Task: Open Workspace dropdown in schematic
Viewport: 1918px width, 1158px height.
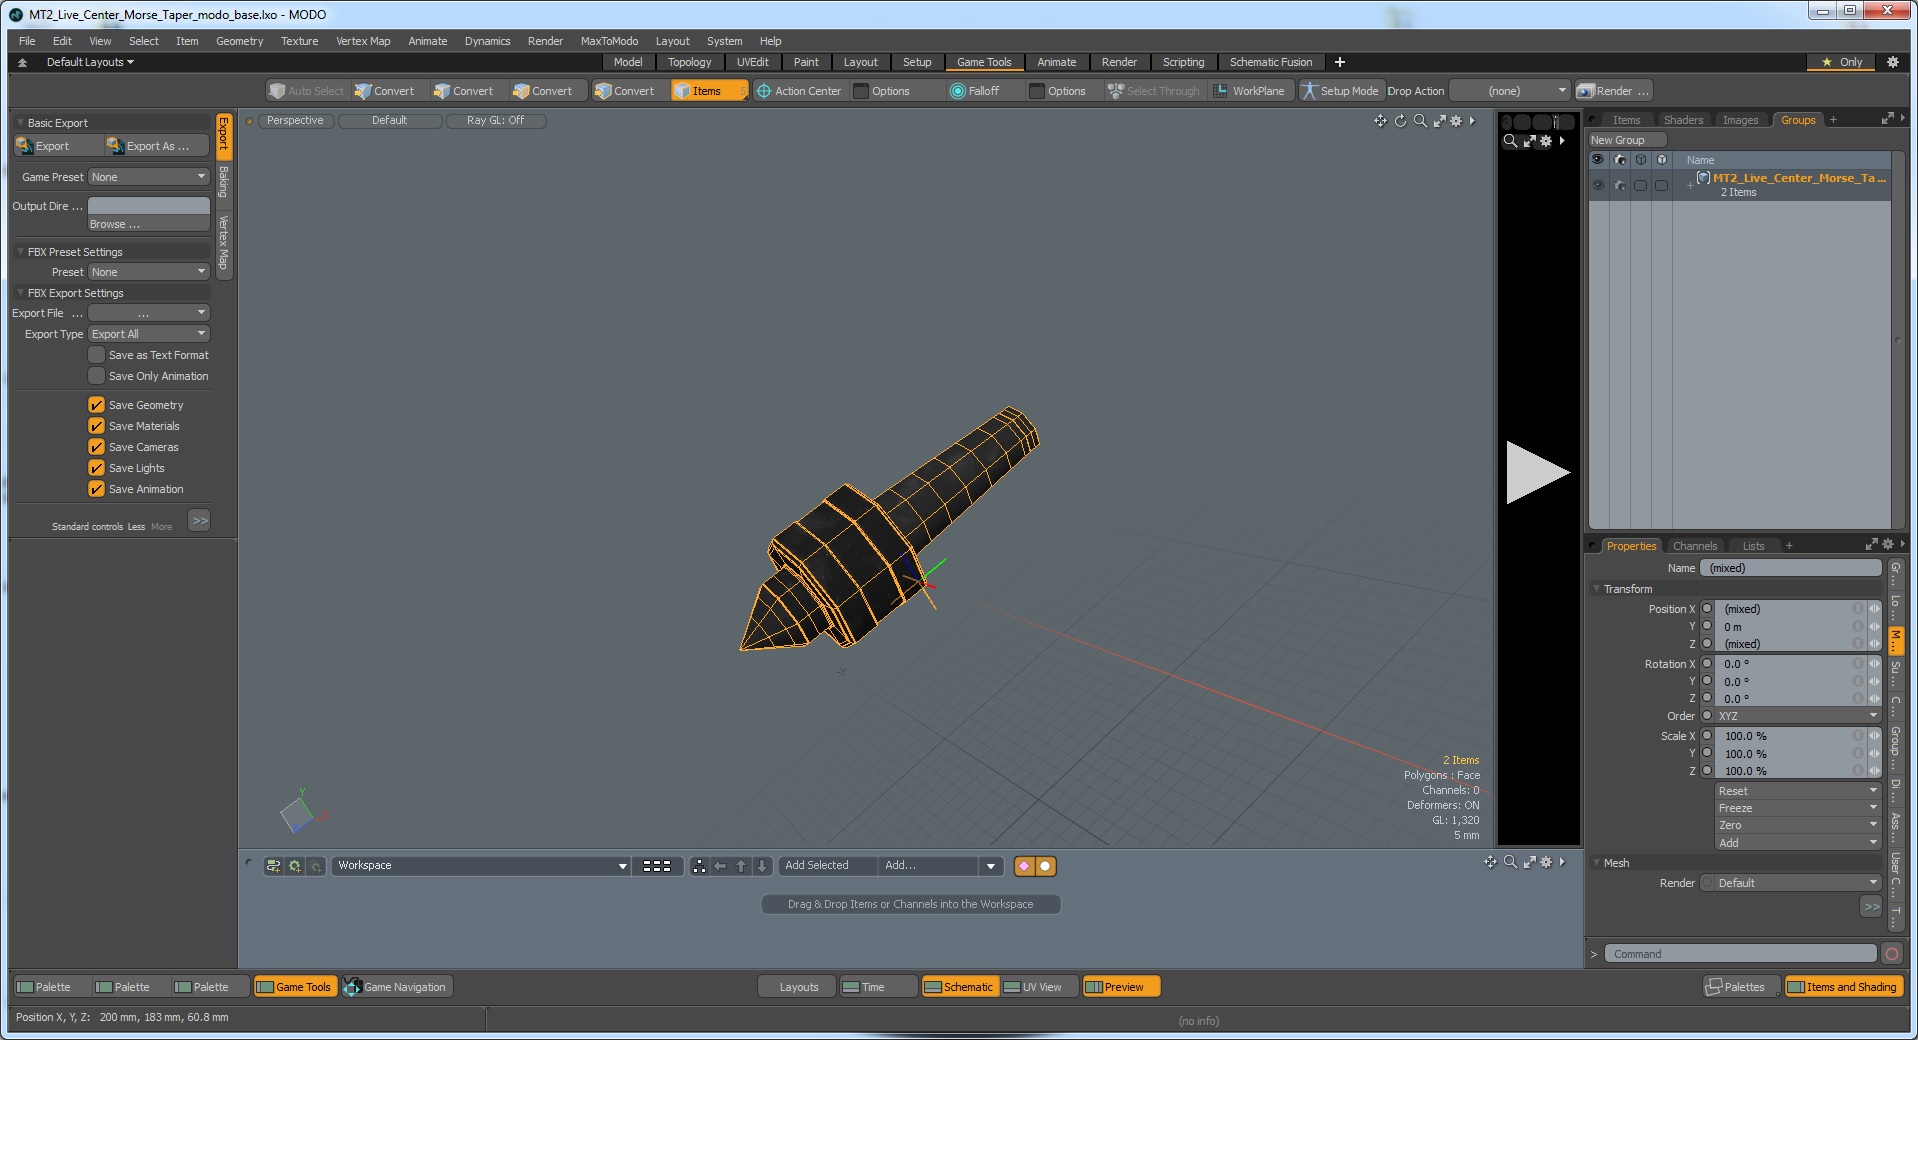Action: coord(481,866)
